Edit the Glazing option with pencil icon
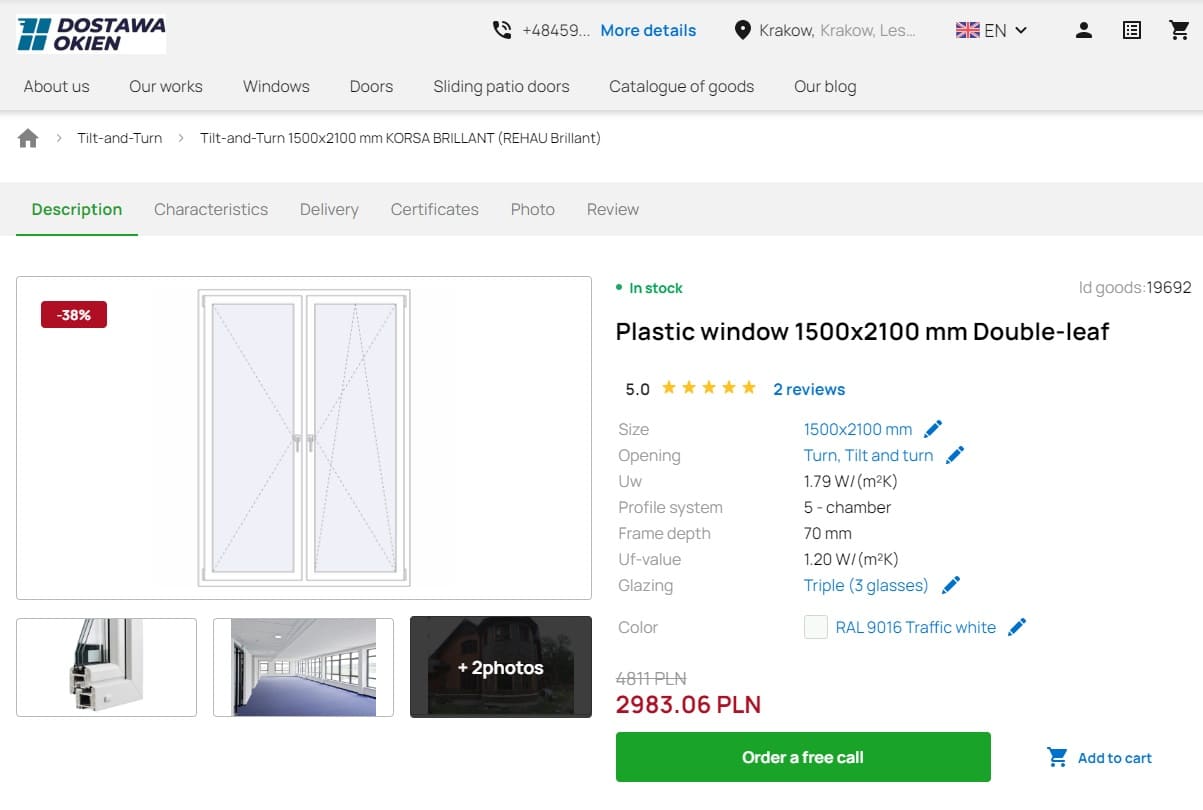The width and height of the screenshot is (1203, 810). pyautogui.click(x=951, y=584)
